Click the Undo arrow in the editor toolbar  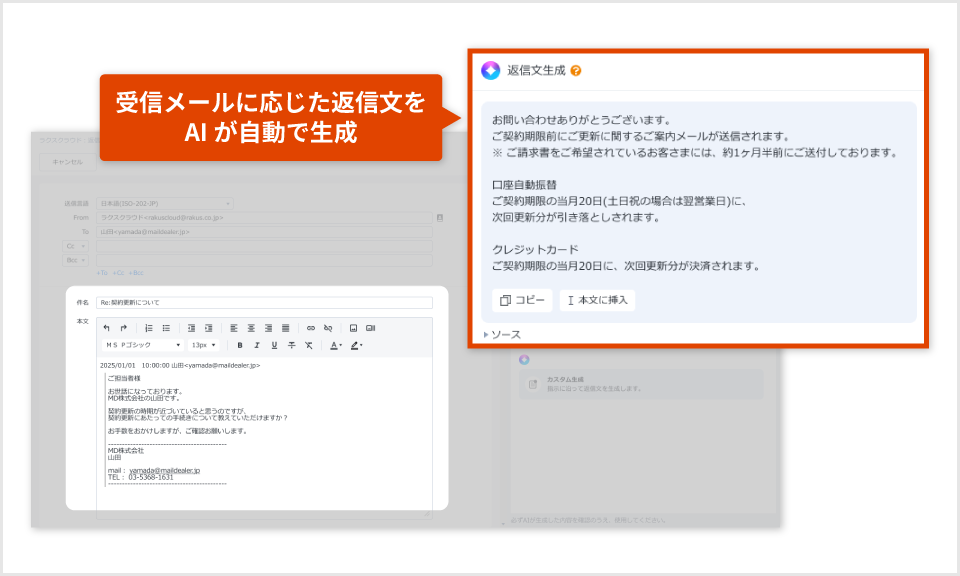click(x=109, y=326)
